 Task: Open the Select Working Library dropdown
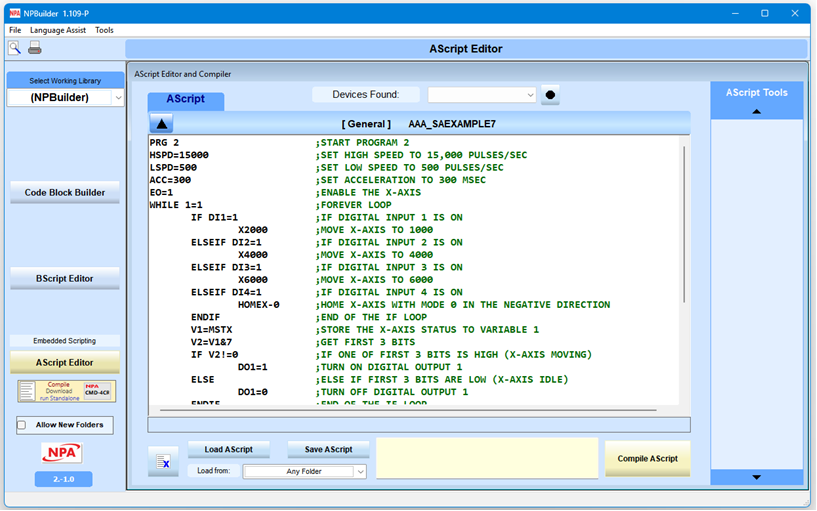pos(118,97)
